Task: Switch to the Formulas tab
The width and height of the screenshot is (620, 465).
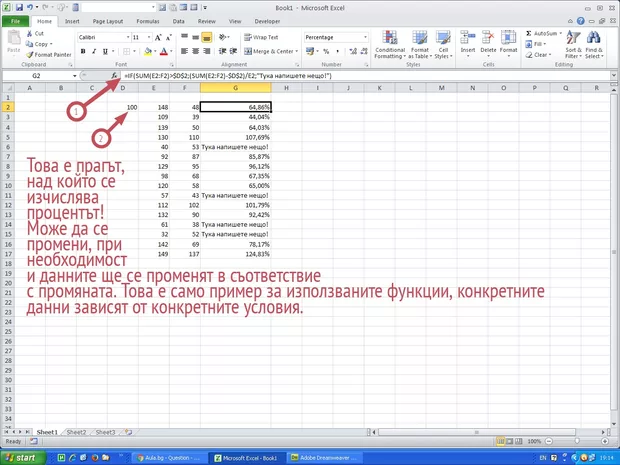Action: point(148,21)
